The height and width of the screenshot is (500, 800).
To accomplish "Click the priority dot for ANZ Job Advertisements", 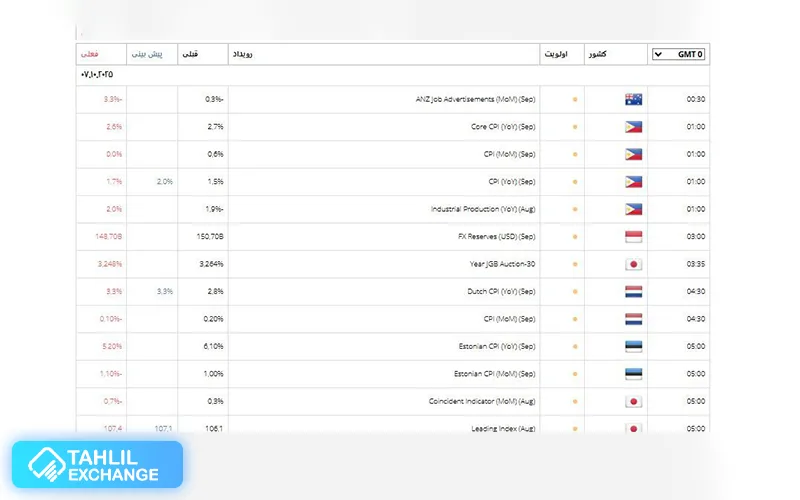I will point(574,100).
